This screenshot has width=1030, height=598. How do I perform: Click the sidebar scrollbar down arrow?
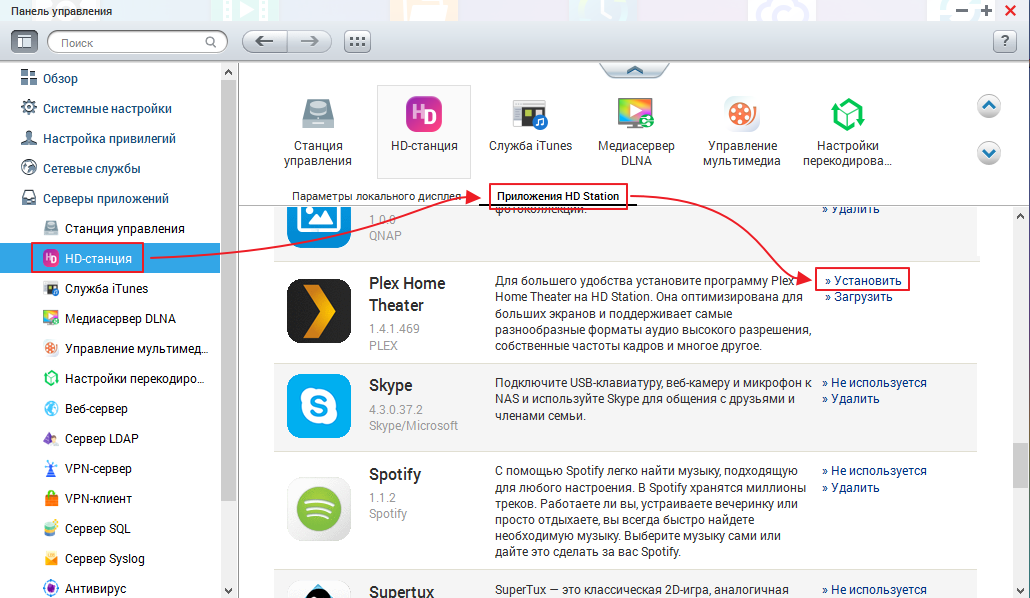(x=228, y=590)
